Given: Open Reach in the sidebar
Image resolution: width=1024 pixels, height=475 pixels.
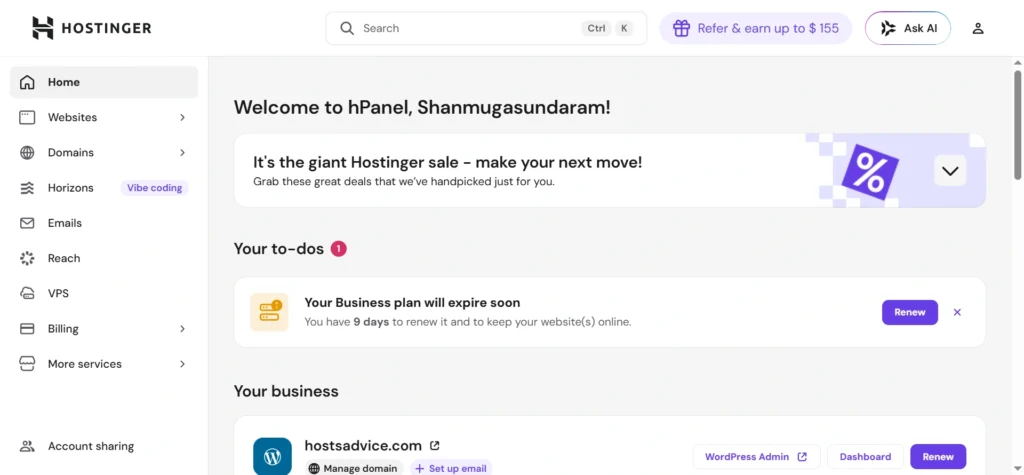Looking at the screenshot, I should click(x=63, y=258).
